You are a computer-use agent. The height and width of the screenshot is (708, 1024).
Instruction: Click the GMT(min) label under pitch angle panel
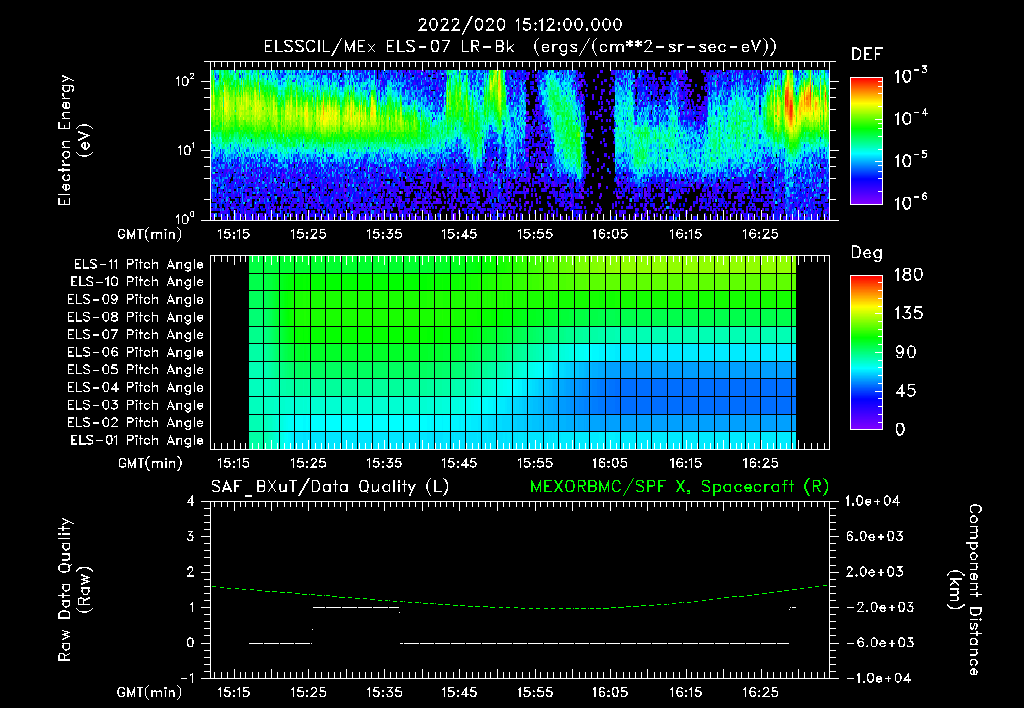pyautogui.click(x=150, y=463)
